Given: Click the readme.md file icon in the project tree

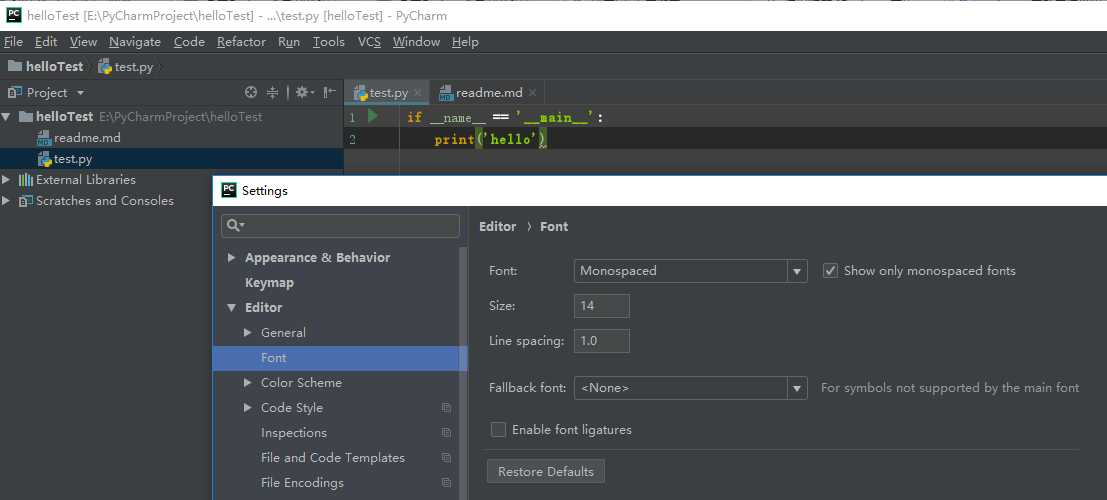Looking at the screenshot, I should [x=44, y=138].
